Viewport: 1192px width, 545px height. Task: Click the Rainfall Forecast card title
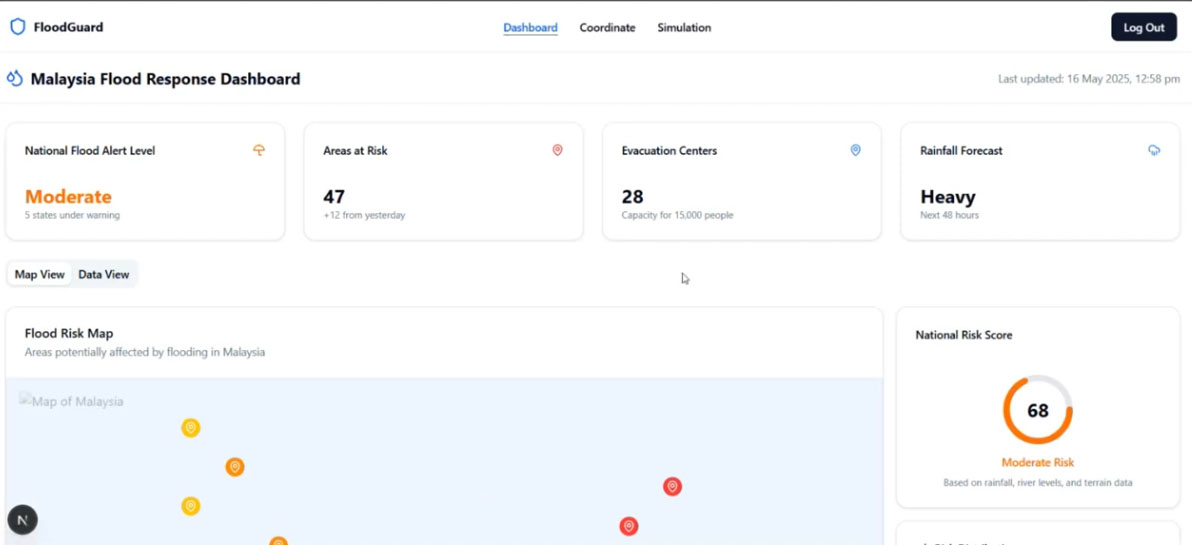[x=961, y=151]
